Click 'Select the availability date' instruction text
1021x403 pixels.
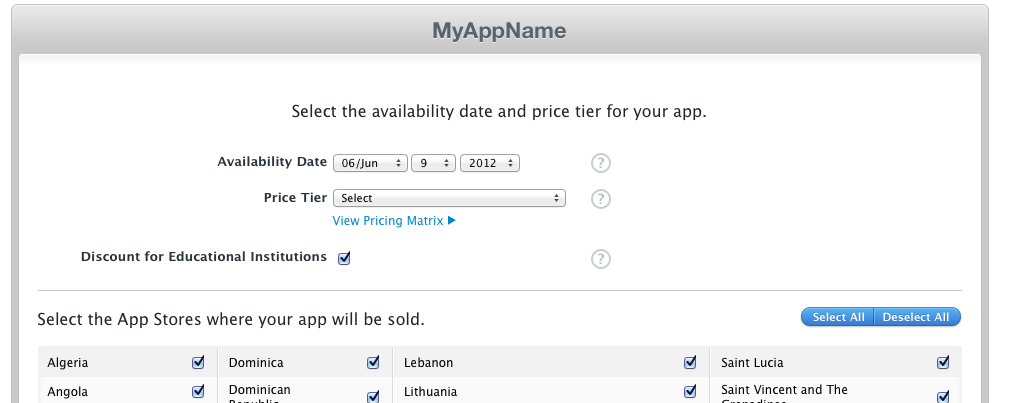pos(499,111)
